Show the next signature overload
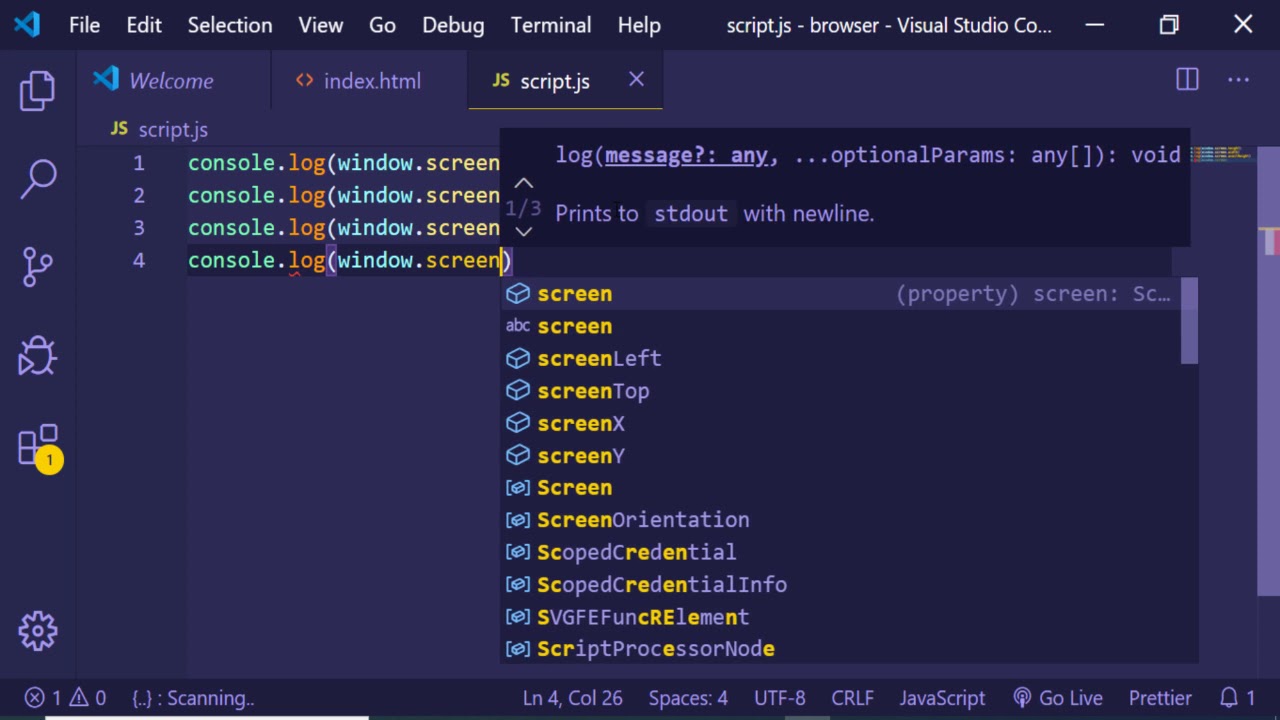 coord(523,232)
